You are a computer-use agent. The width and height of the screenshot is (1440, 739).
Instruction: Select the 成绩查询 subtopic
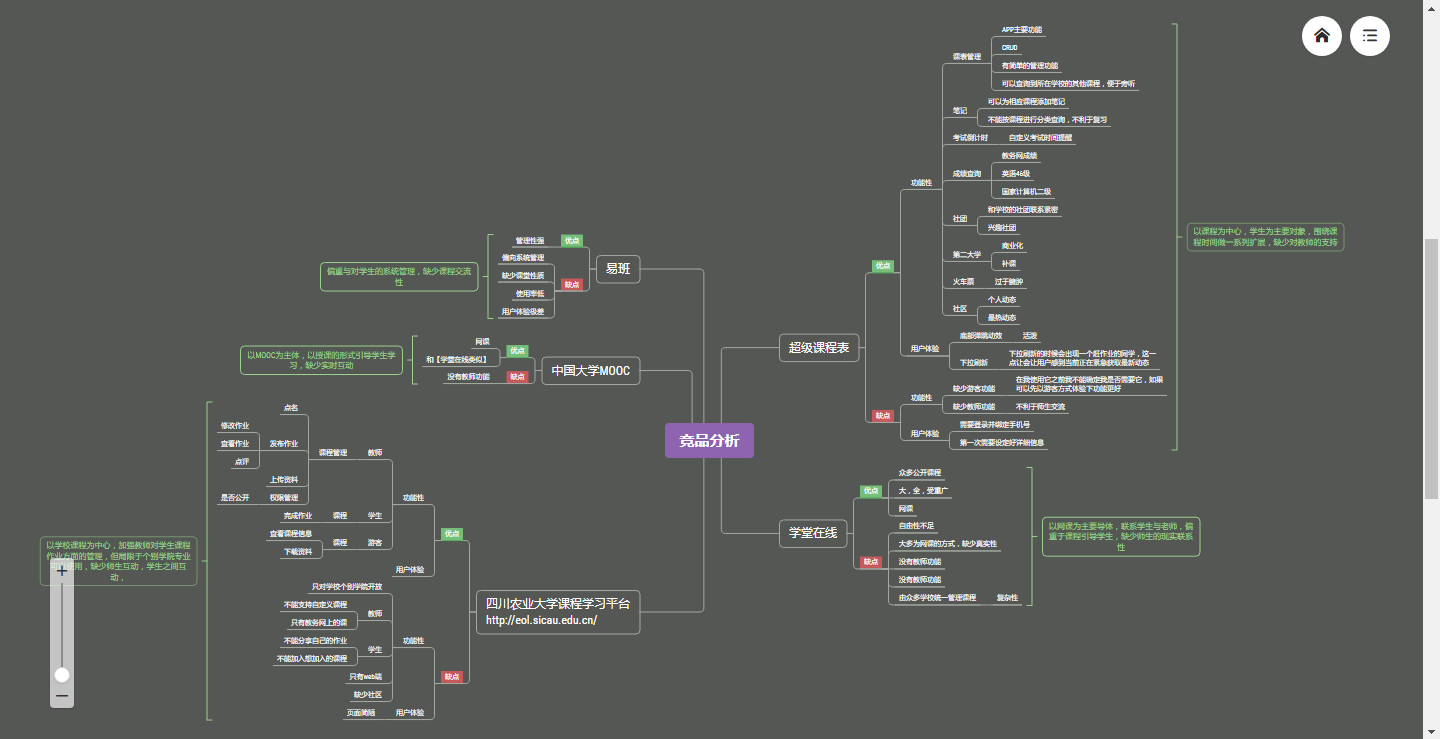(x=967, y=174)
